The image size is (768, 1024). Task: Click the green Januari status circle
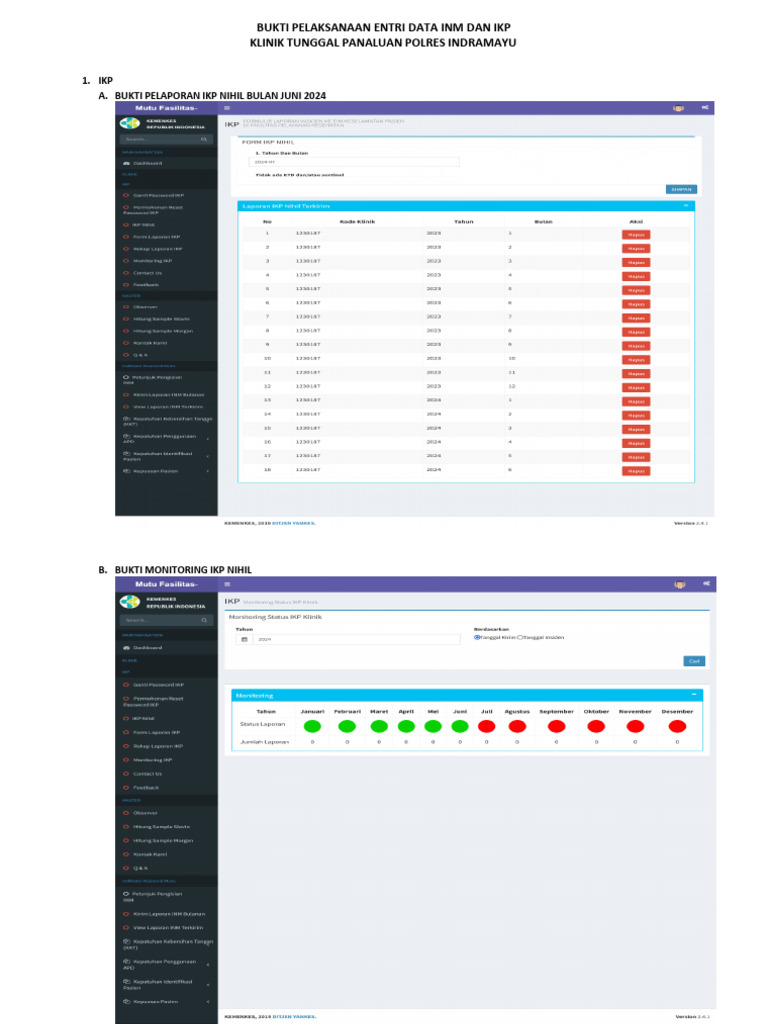(312, 726)
